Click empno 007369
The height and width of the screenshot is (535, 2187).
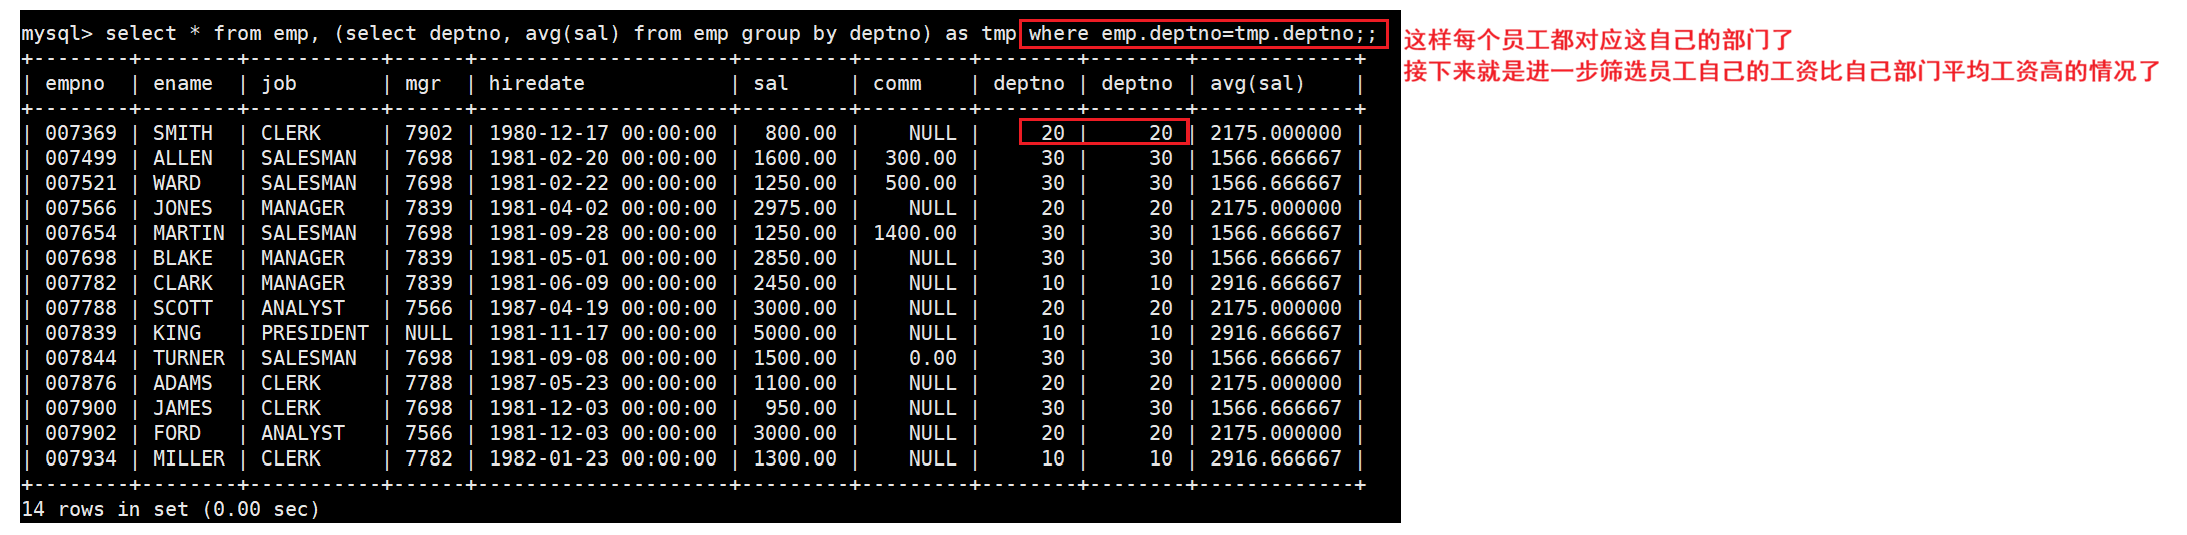pyautogui.click(x=81, y=133)
